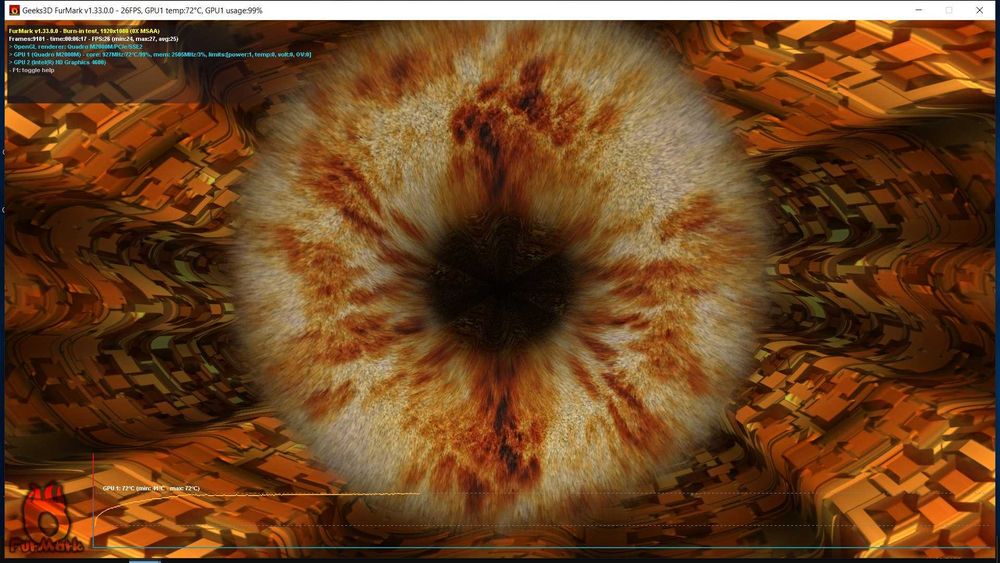Image resolution: width=1000 pixels, height=563 pixels.
Task: Select the 'GPU 2 (Intel HD Graphics 4600)' line
Action: pos(57,62)
